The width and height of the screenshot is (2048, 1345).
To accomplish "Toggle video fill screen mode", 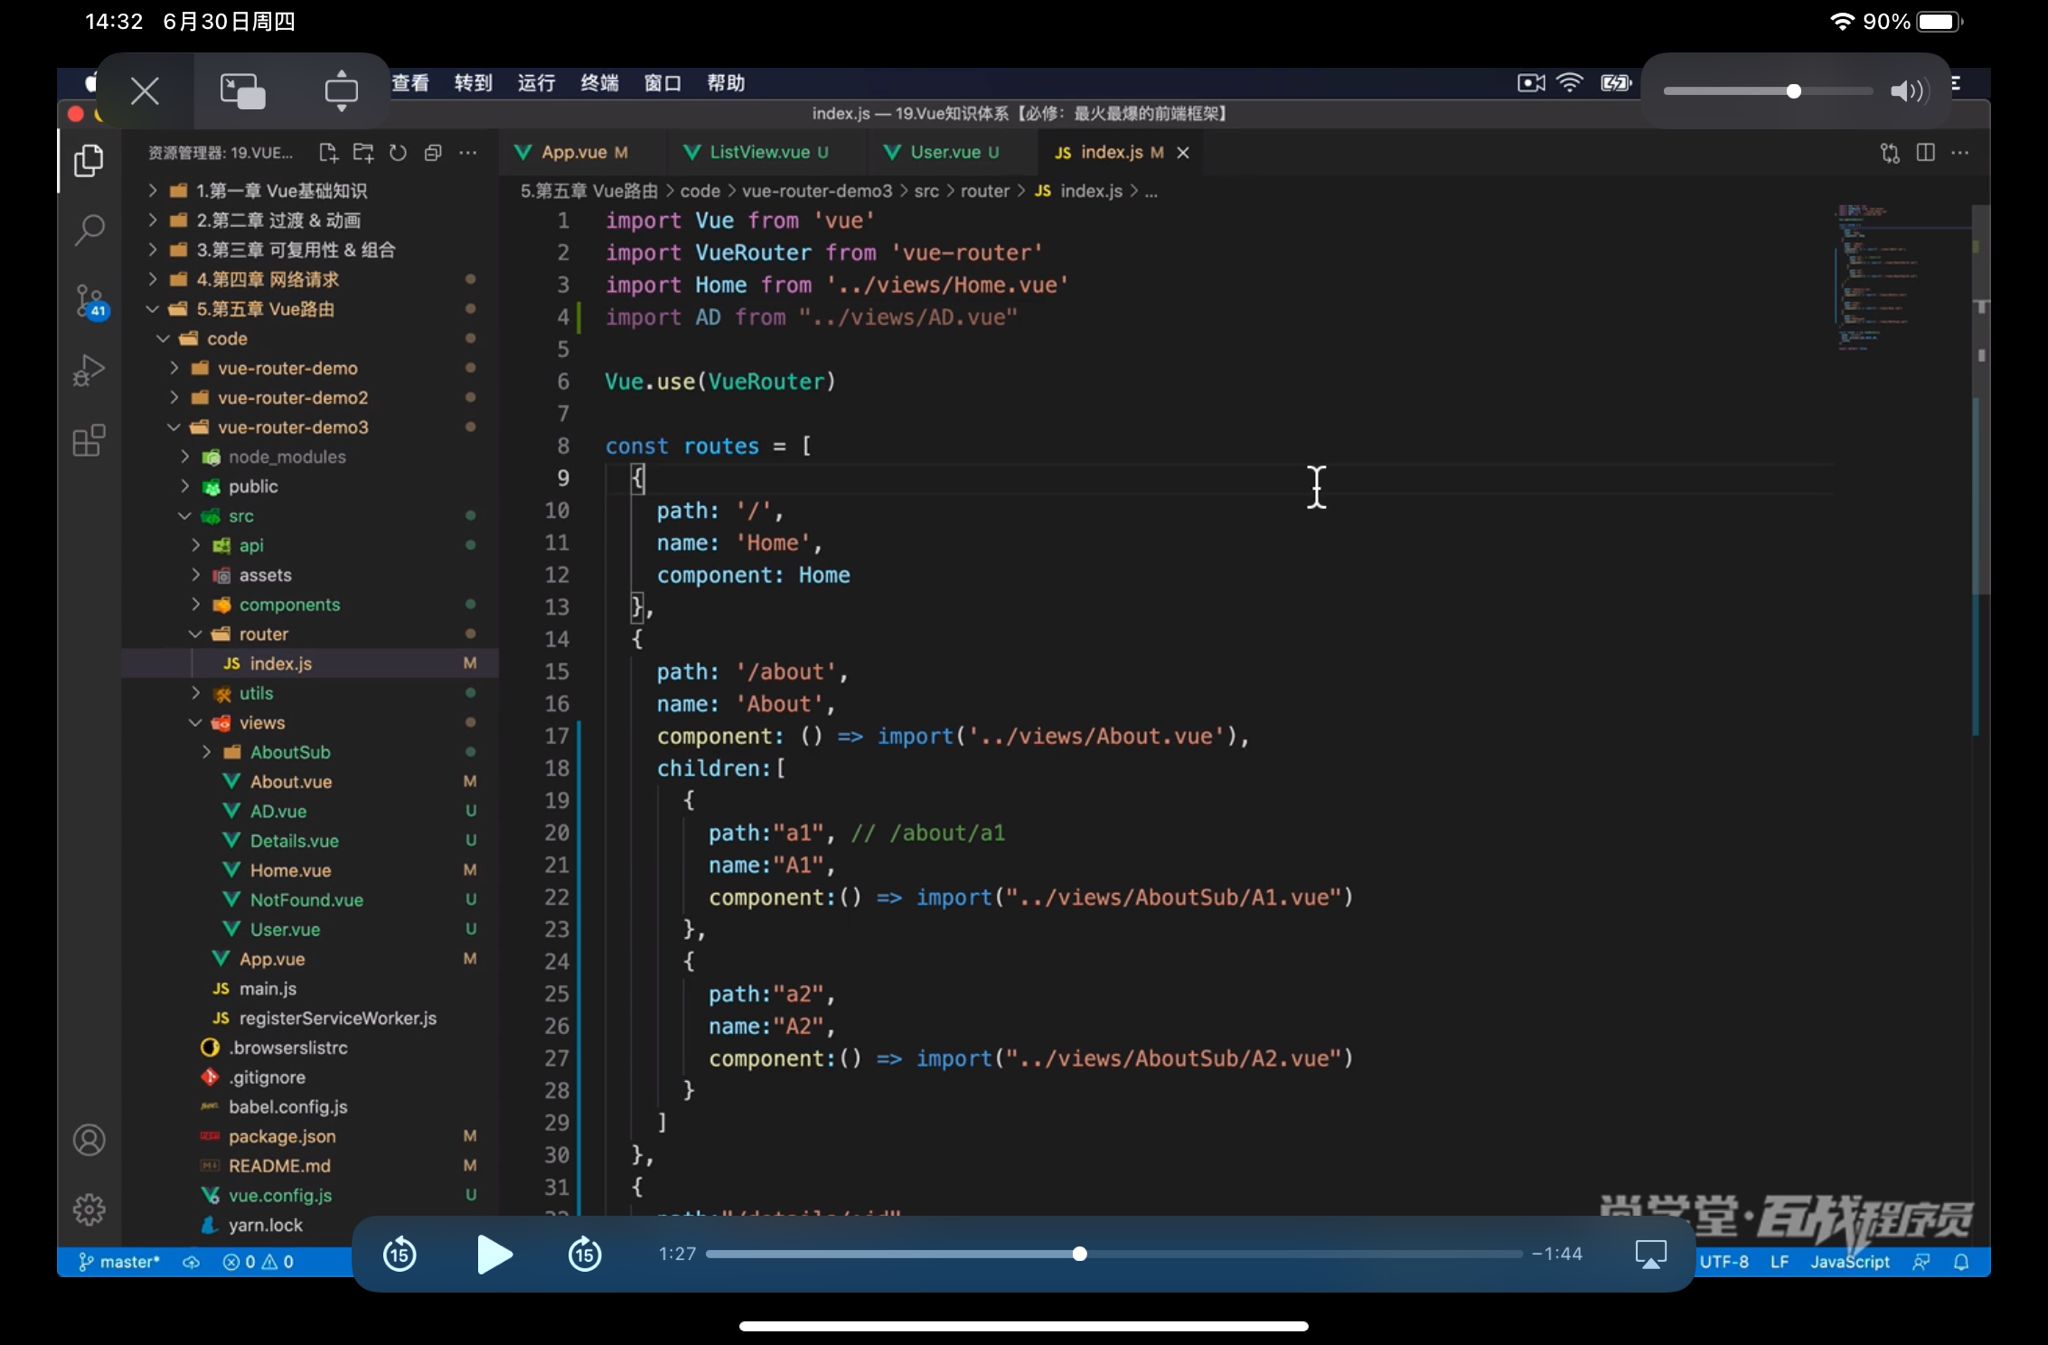I will click(x=341, y=91).
